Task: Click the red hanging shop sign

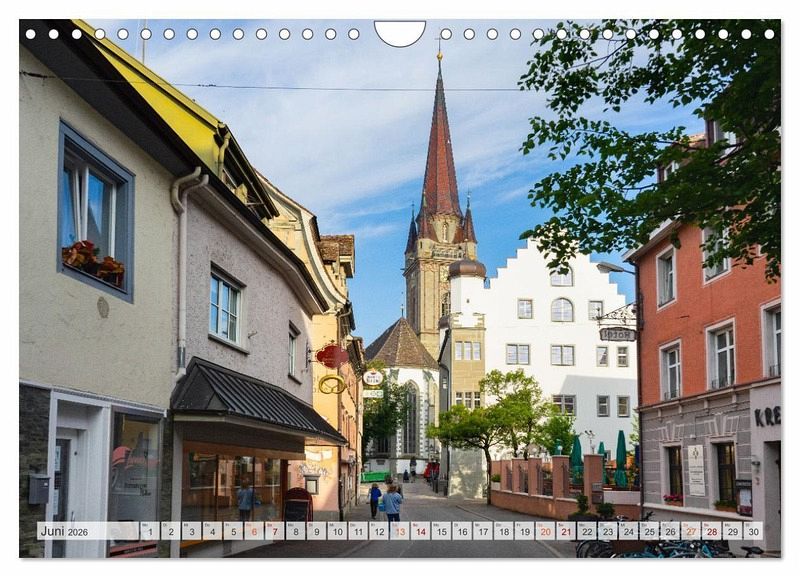Action: click(331, 355)
